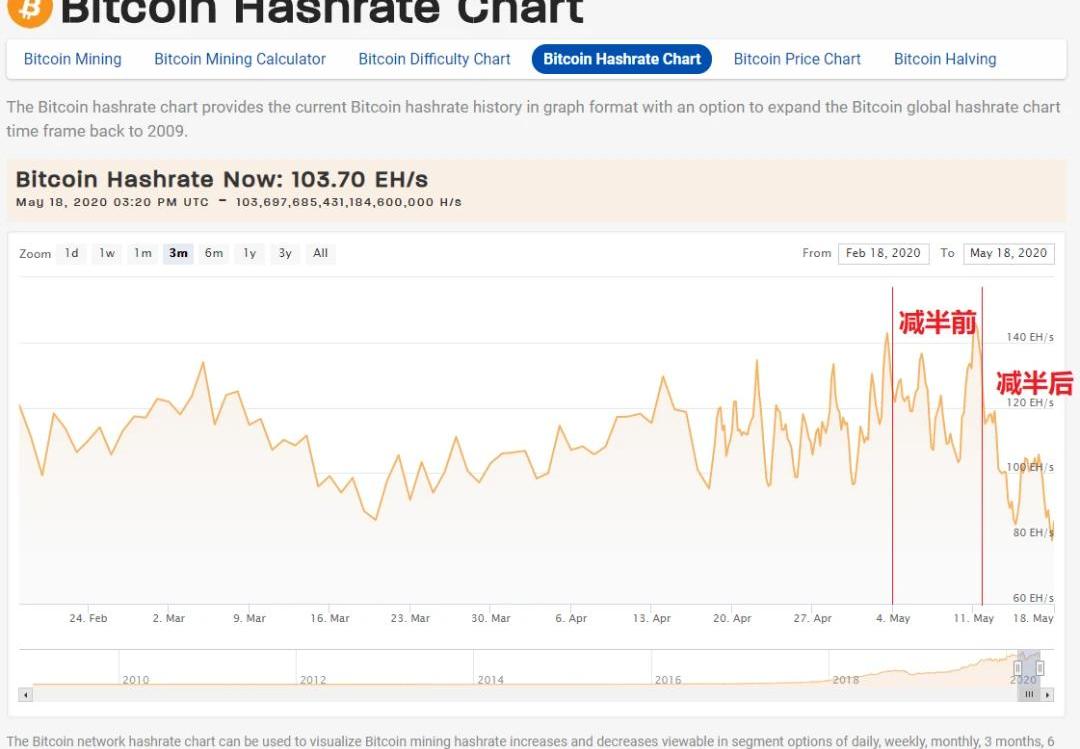Viewport: 1080px width, 749px height.
Task: Show All hashrate history
Action: click(320, 254)
